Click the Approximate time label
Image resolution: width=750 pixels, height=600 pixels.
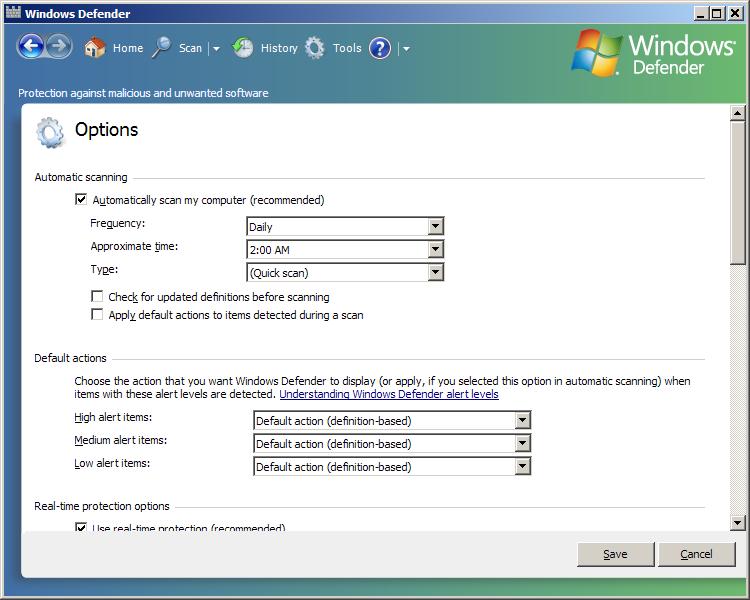pyautogui.click(x=134, y=246)
